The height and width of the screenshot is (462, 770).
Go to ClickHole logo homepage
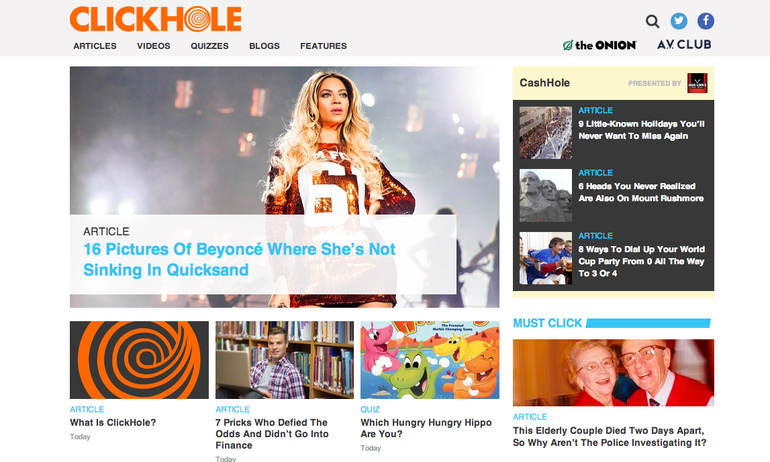[x=156, y=19]
